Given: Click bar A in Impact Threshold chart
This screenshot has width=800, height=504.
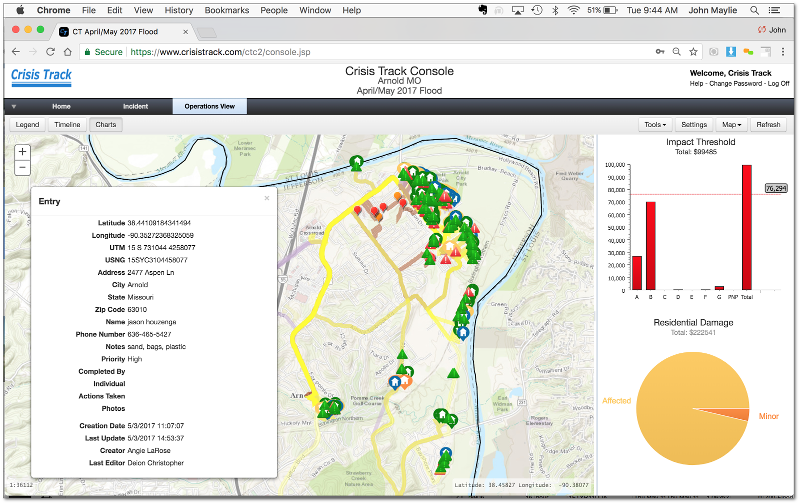Looking at the screenshot, I should click(637, 273).
